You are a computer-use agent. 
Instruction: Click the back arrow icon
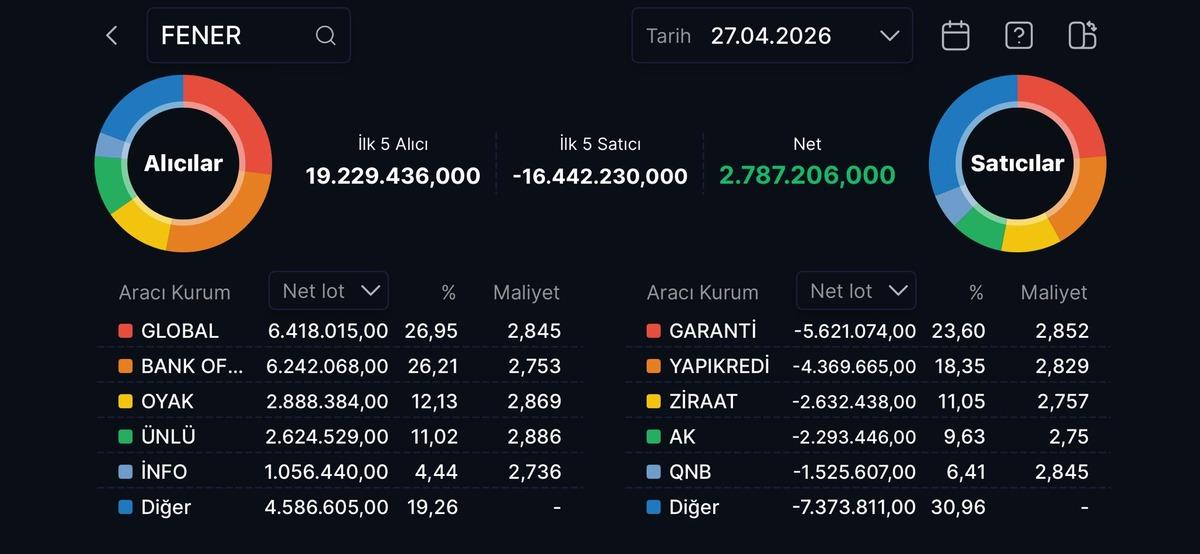click(x=111, y=36)
